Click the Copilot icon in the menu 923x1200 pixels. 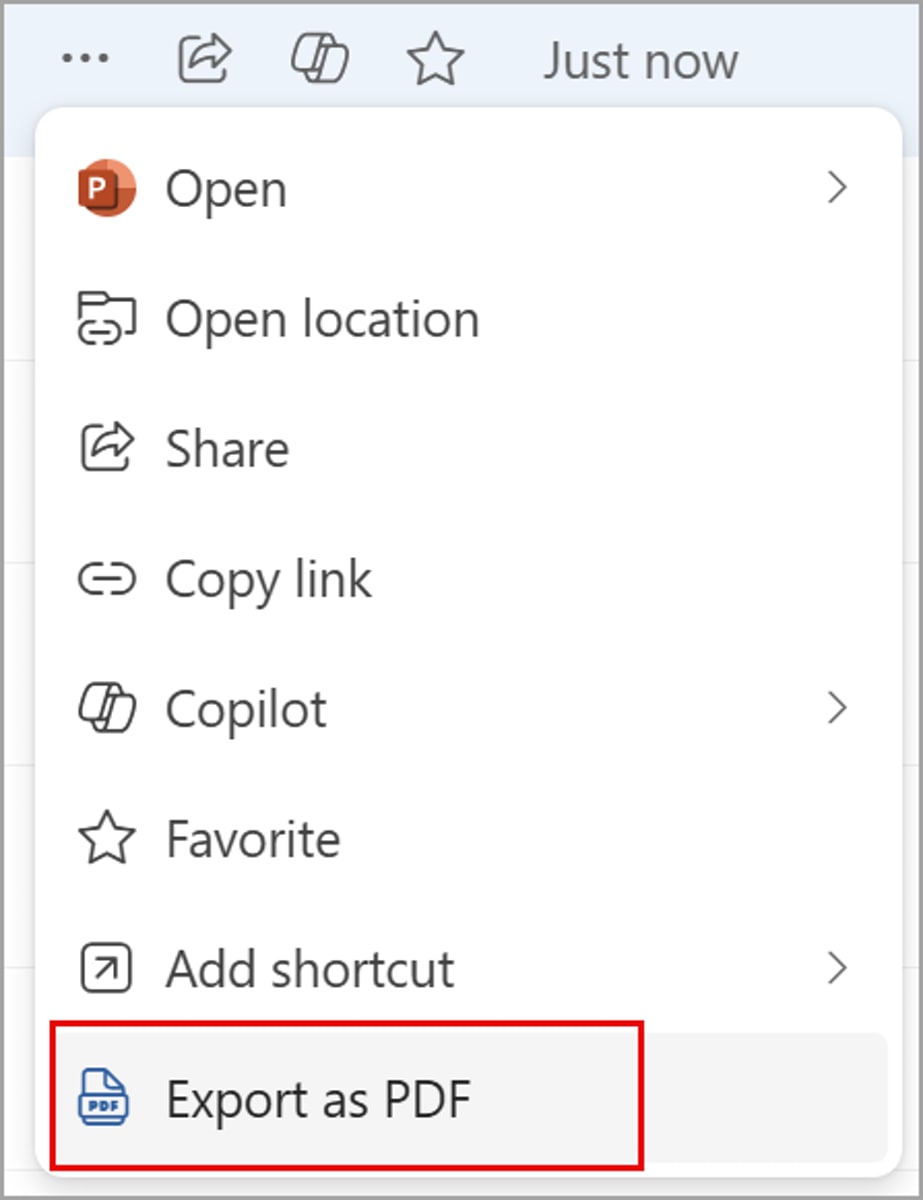tap(106, 709)
